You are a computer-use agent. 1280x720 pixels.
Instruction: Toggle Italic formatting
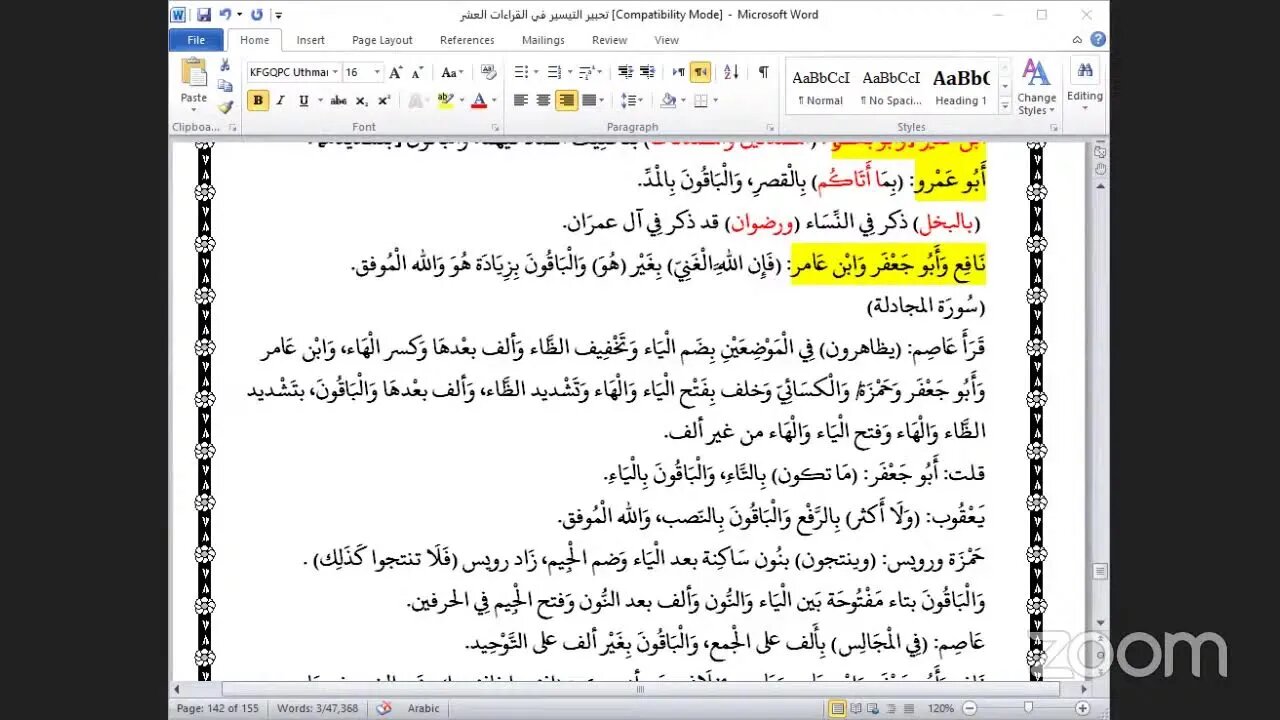pos(280,100)
